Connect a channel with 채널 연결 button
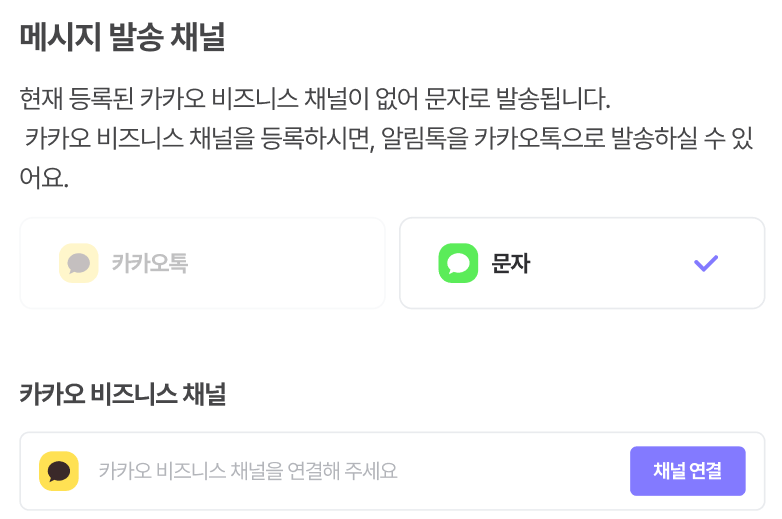The height and width of the screenshot is (519, 782). pos(688,471)
